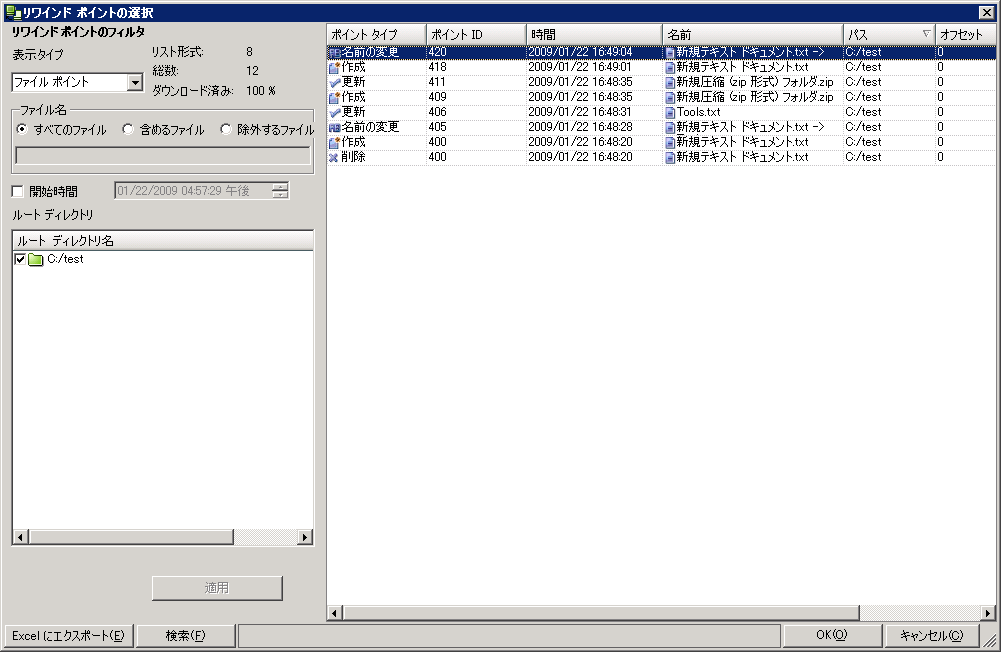Click the update checkmark icon in row 411
1001x652 pixels.
[335, 82]
